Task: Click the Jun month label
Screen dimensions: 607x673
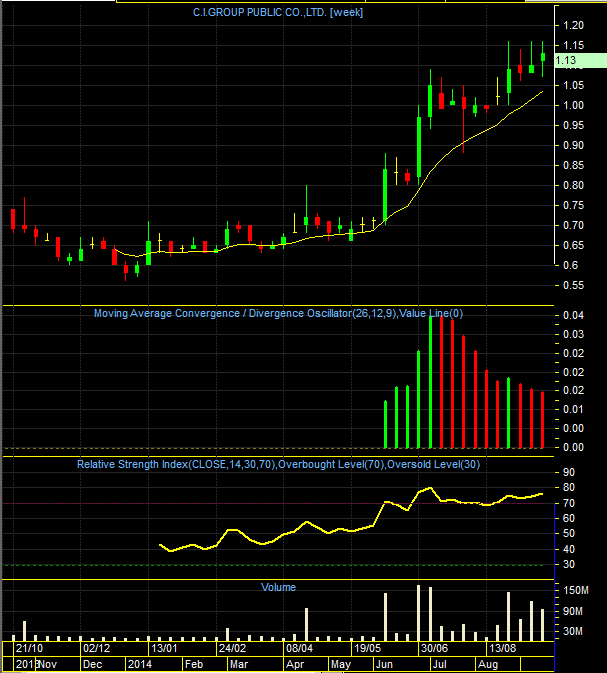Action: (x=384, y=664)
